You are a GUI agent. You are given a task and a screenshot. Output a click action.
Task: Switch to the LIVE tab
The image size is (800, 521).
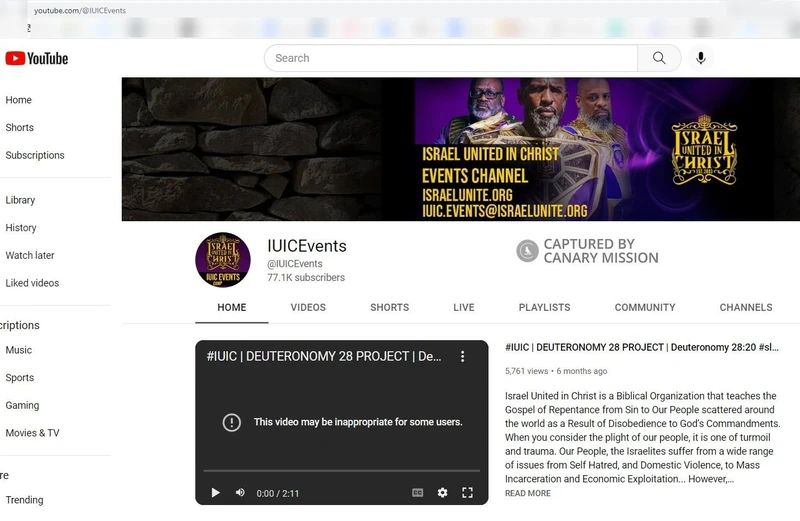click(464, 307)
